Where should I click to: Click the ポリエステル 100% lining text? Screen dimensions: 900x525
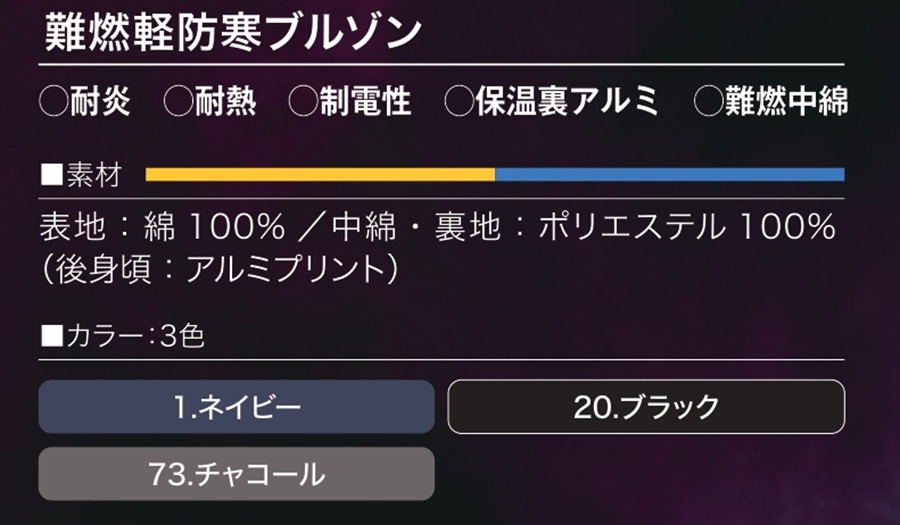click(x=686, y=229)
